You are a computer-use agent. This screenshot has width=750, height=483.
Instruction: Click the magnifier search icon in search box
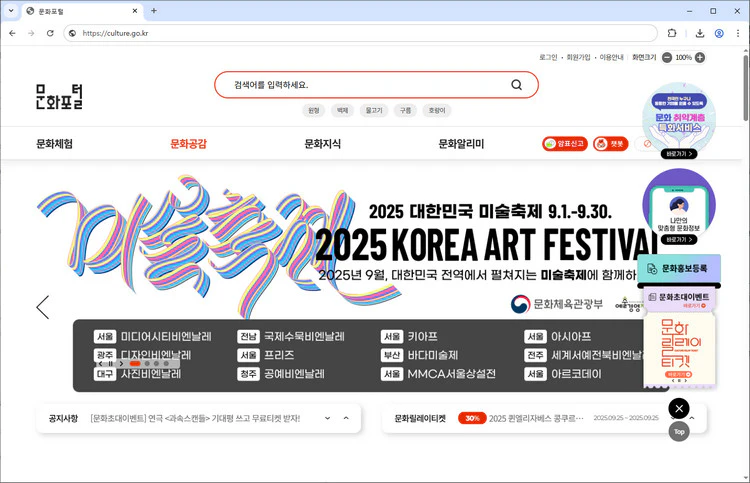(x=516, y=85)
